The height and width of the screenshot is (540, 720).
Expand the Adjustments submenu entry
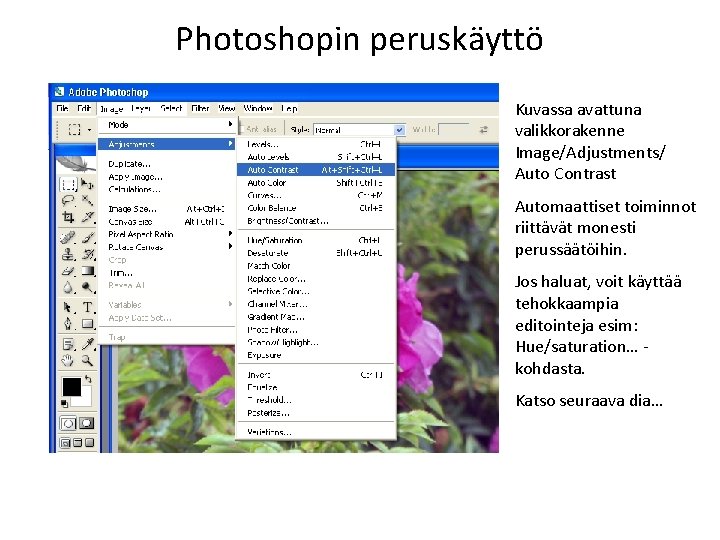167,144
